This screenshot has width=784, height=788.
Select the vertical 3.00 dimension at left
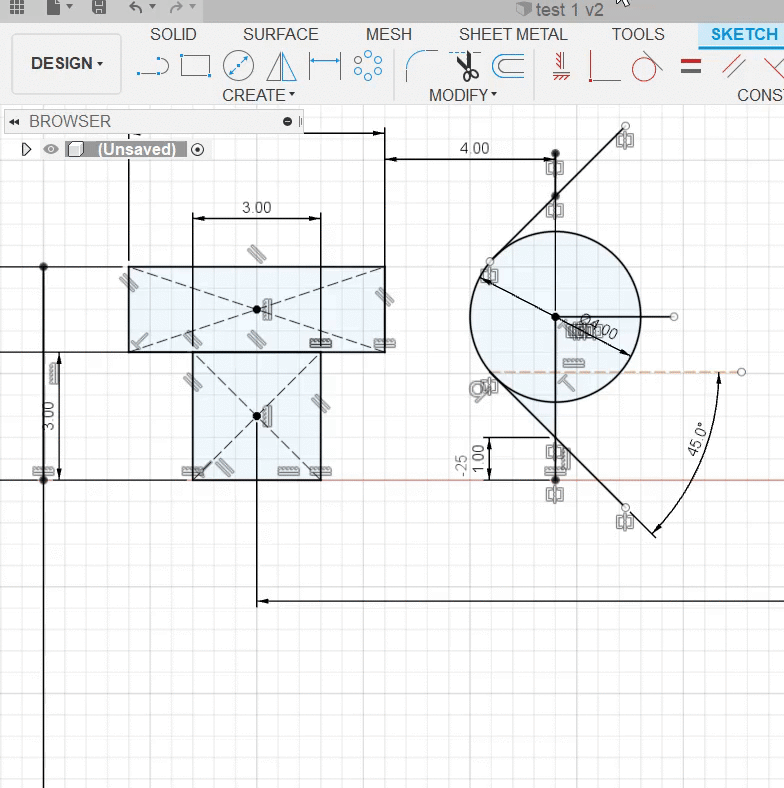[x=48, y=416]
